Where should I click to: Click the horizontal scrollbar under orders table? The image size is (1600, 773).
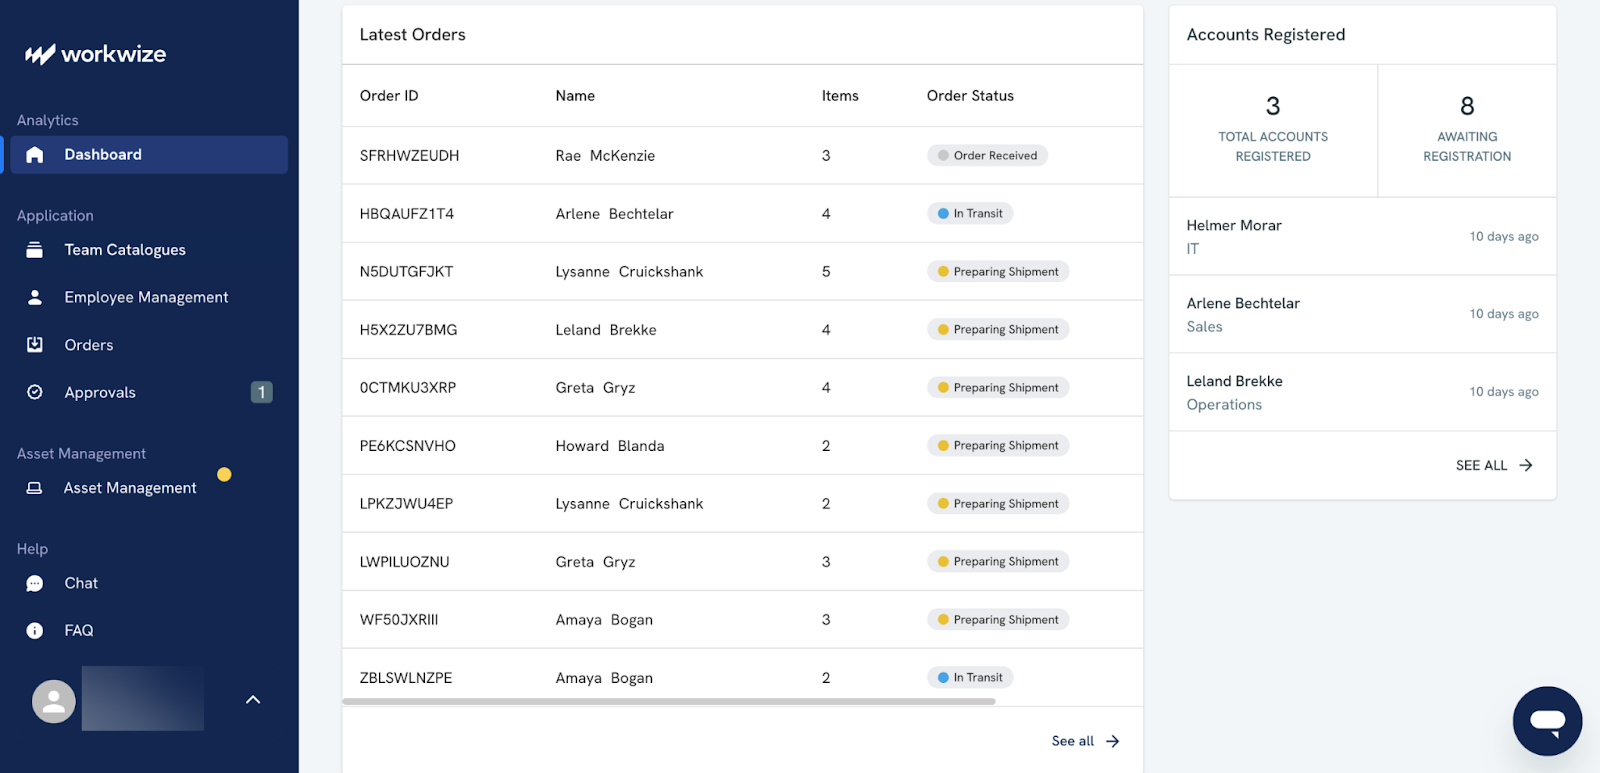click(x=668, y=702)
